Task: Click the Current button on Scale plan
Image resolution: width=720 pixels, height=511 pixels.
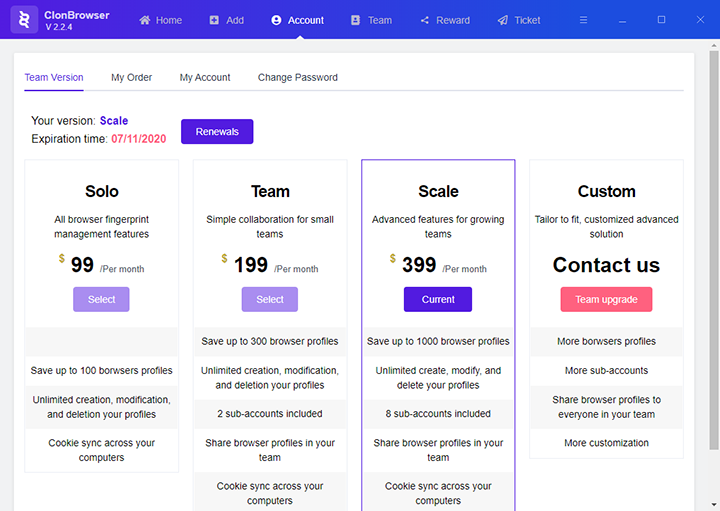Action: click(x=438, y=299)
